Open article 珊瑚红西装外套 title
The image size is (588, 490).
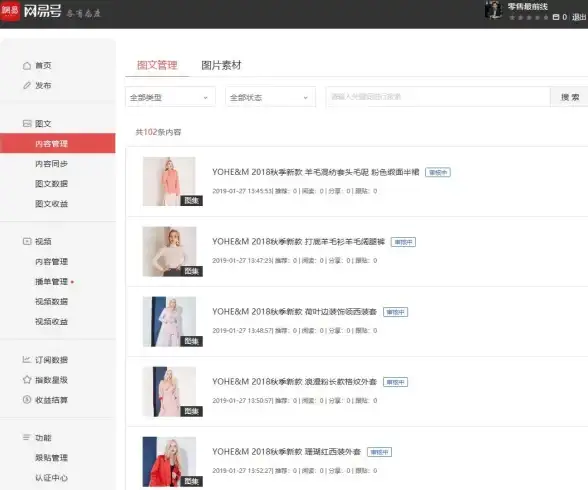coord(286,452)
